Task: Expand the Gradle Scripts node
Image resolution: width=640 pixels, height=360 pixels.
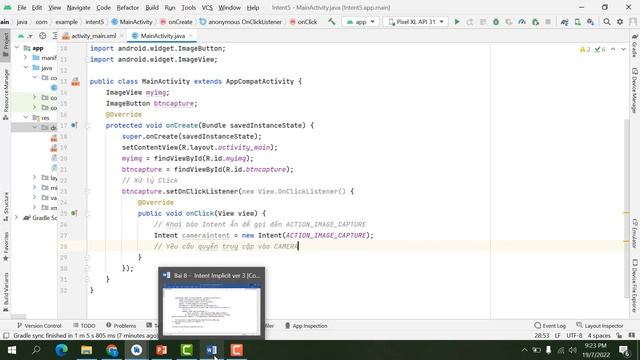Action: 17,218
